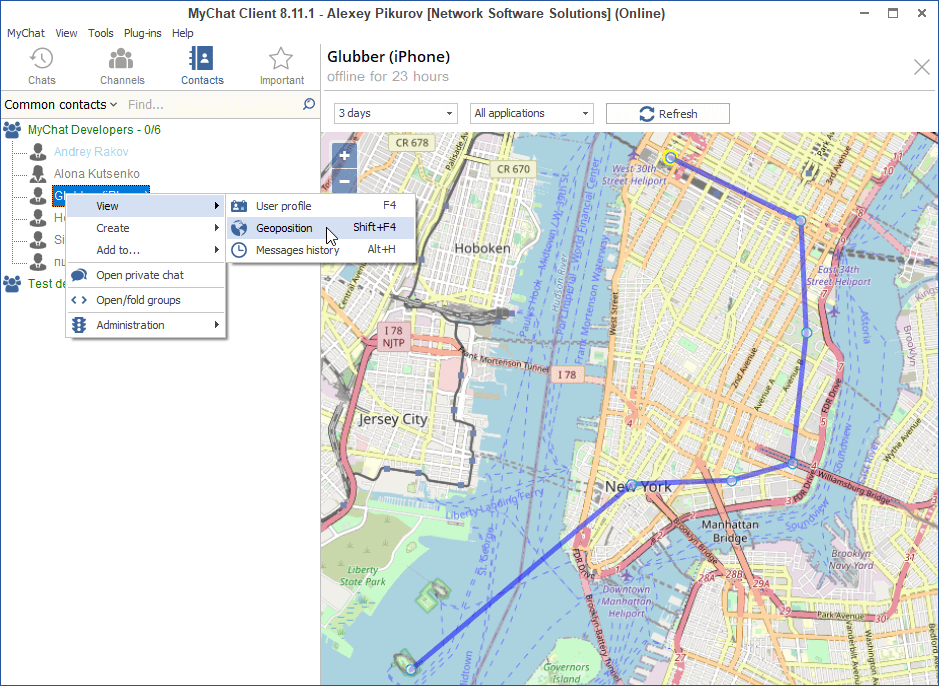Open the Common contacts list selector
939x686 pixels.
point(61,104)
